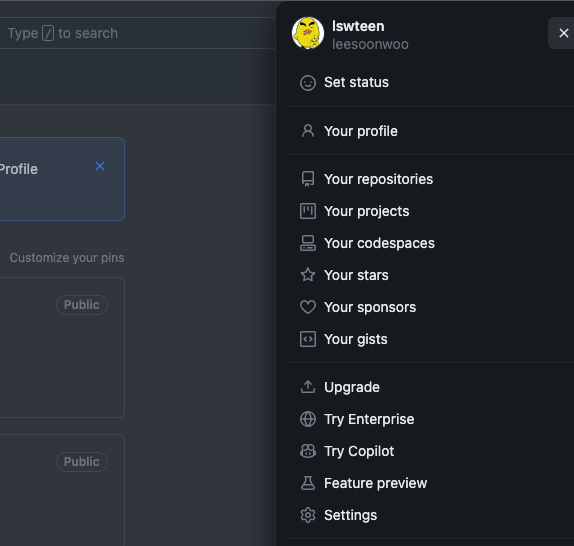This screenshot has width=574, height=546.
Task: Click the Customize your pins link
Action: 67,258
